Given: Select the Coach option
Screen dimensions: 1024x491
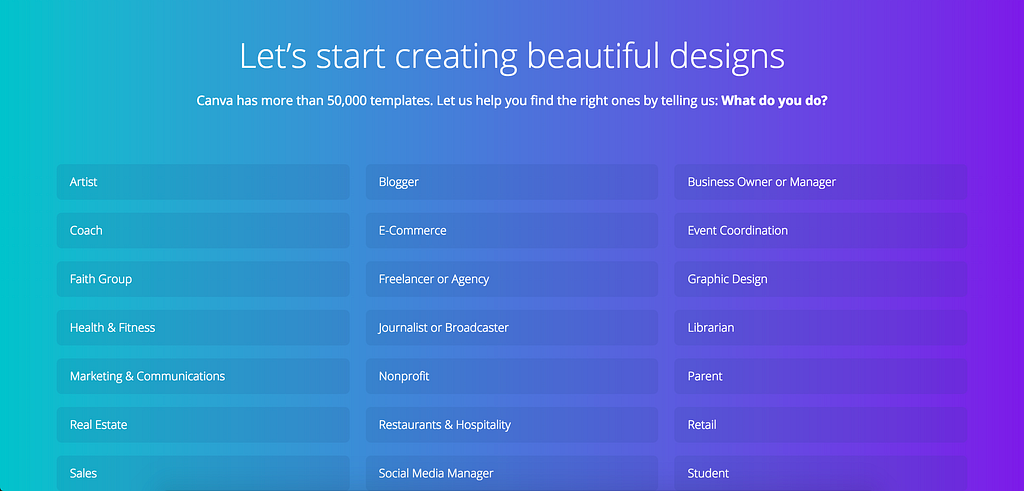Looking at the screenshot, I should 203,230.
